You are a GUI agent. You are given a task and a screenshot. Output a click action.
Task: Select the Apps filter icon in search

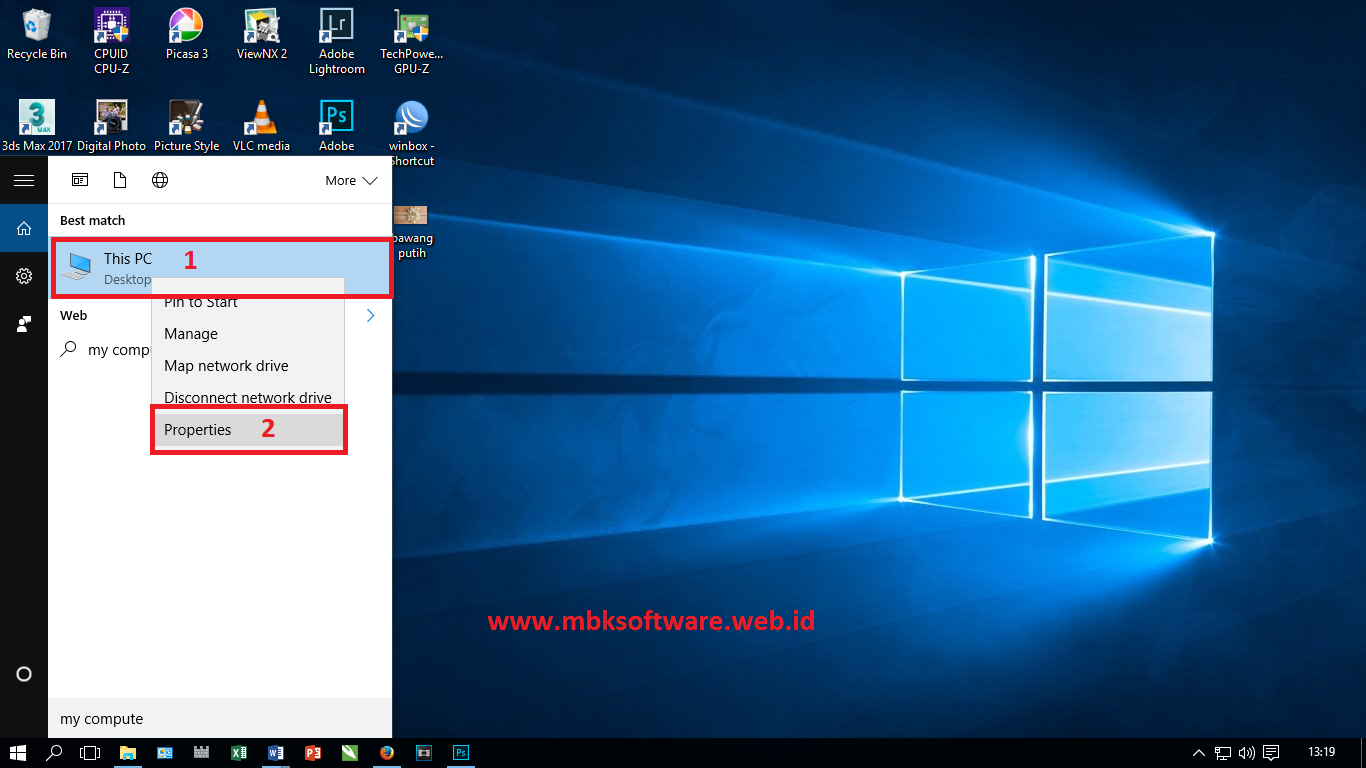(80, 180)
